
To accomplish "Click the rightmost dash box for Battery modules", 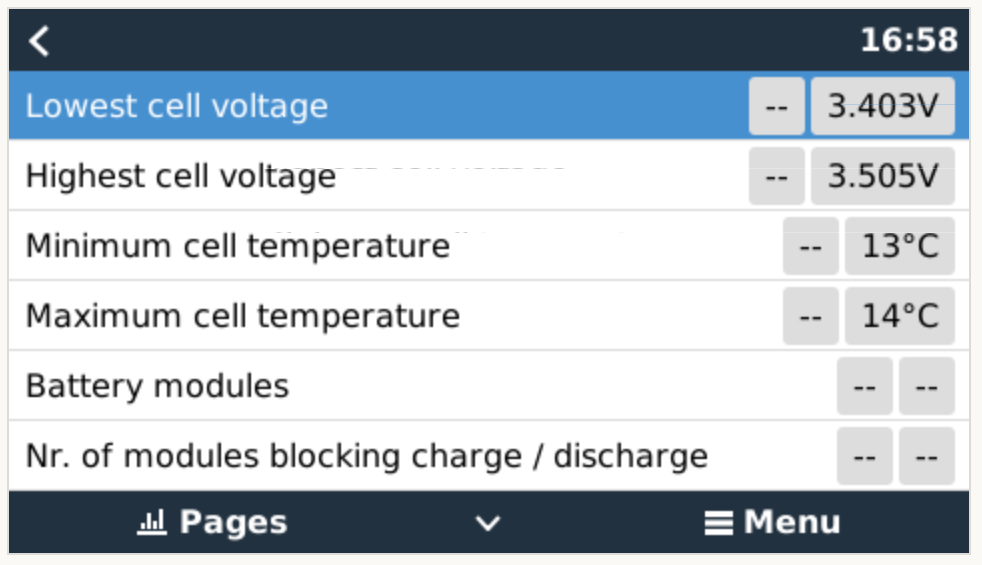I will (926, 386).
